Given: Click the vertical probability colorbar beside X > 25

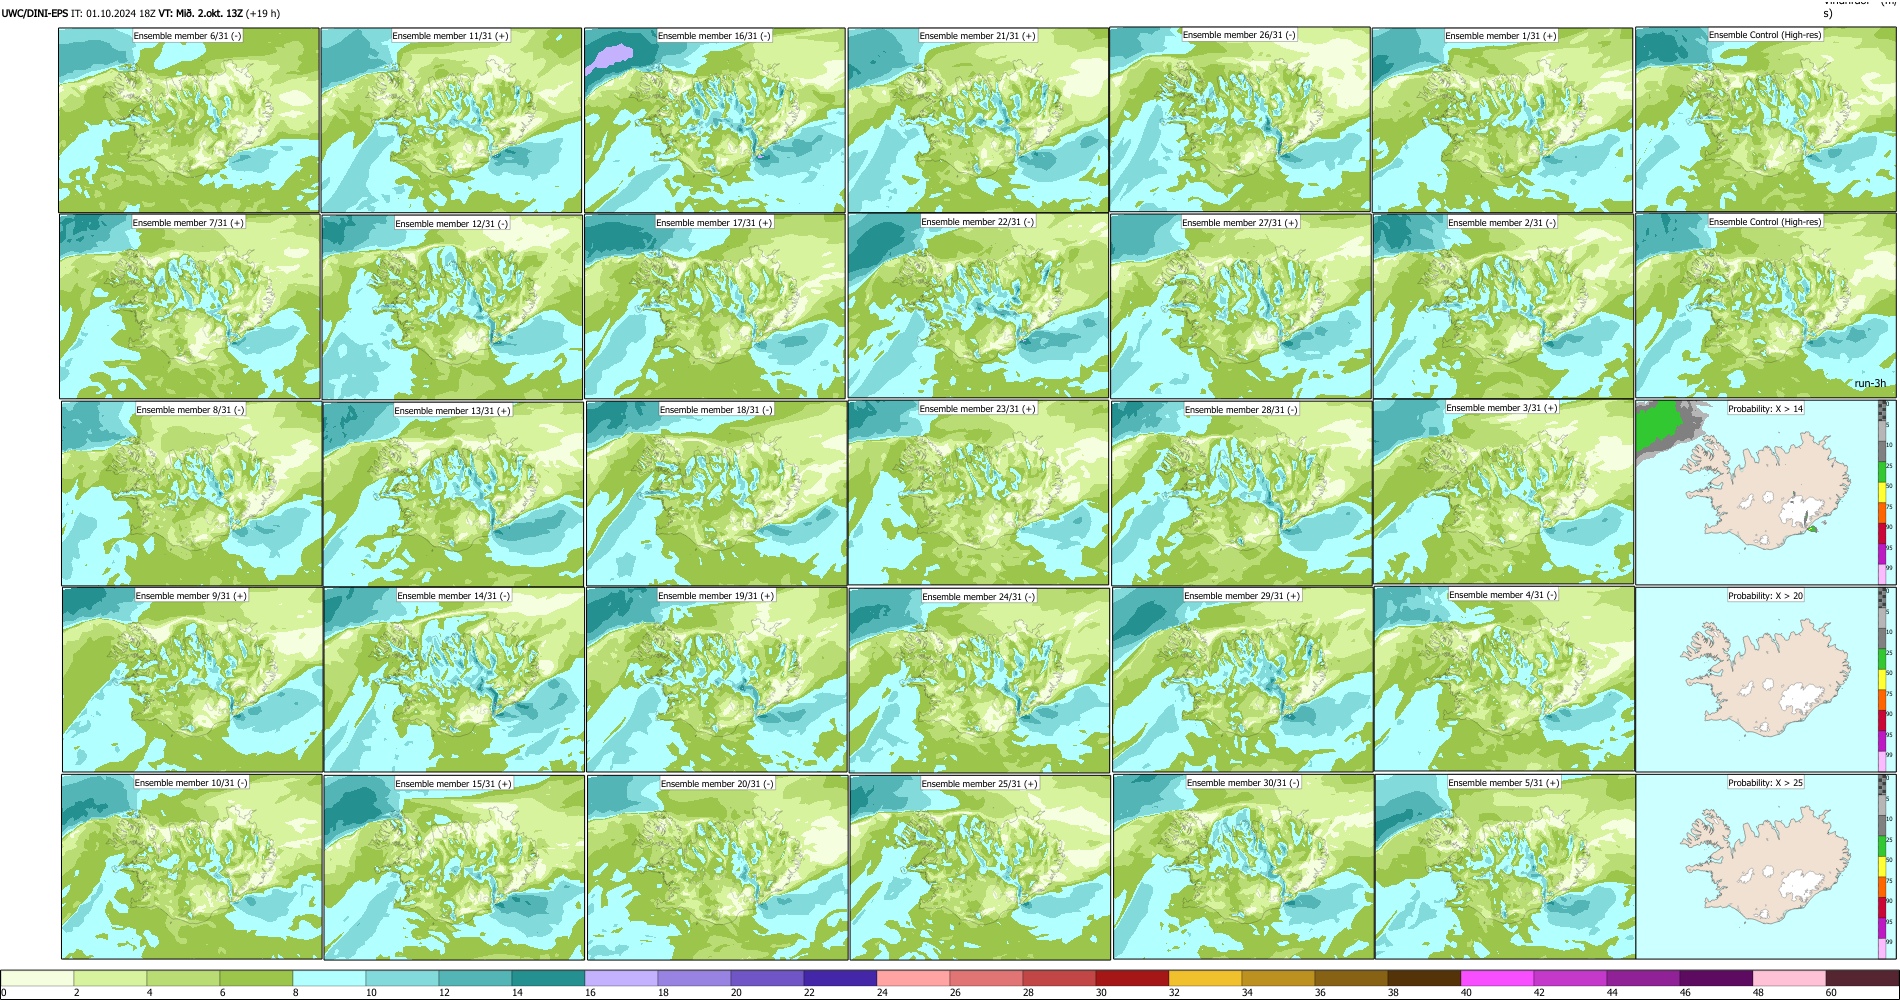Looking at the screenshot, I should coord(1884,866).
